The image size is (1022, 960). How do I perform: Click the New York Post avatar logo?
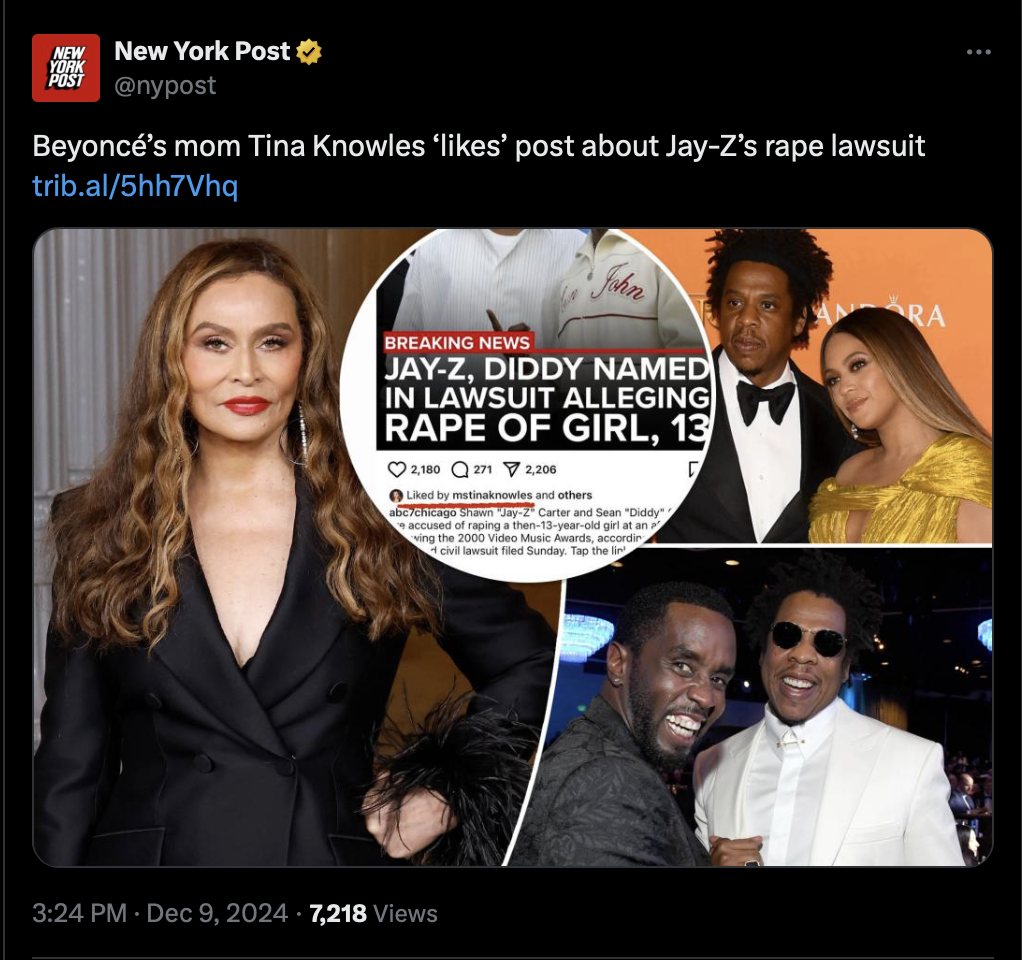pos(66,68)
